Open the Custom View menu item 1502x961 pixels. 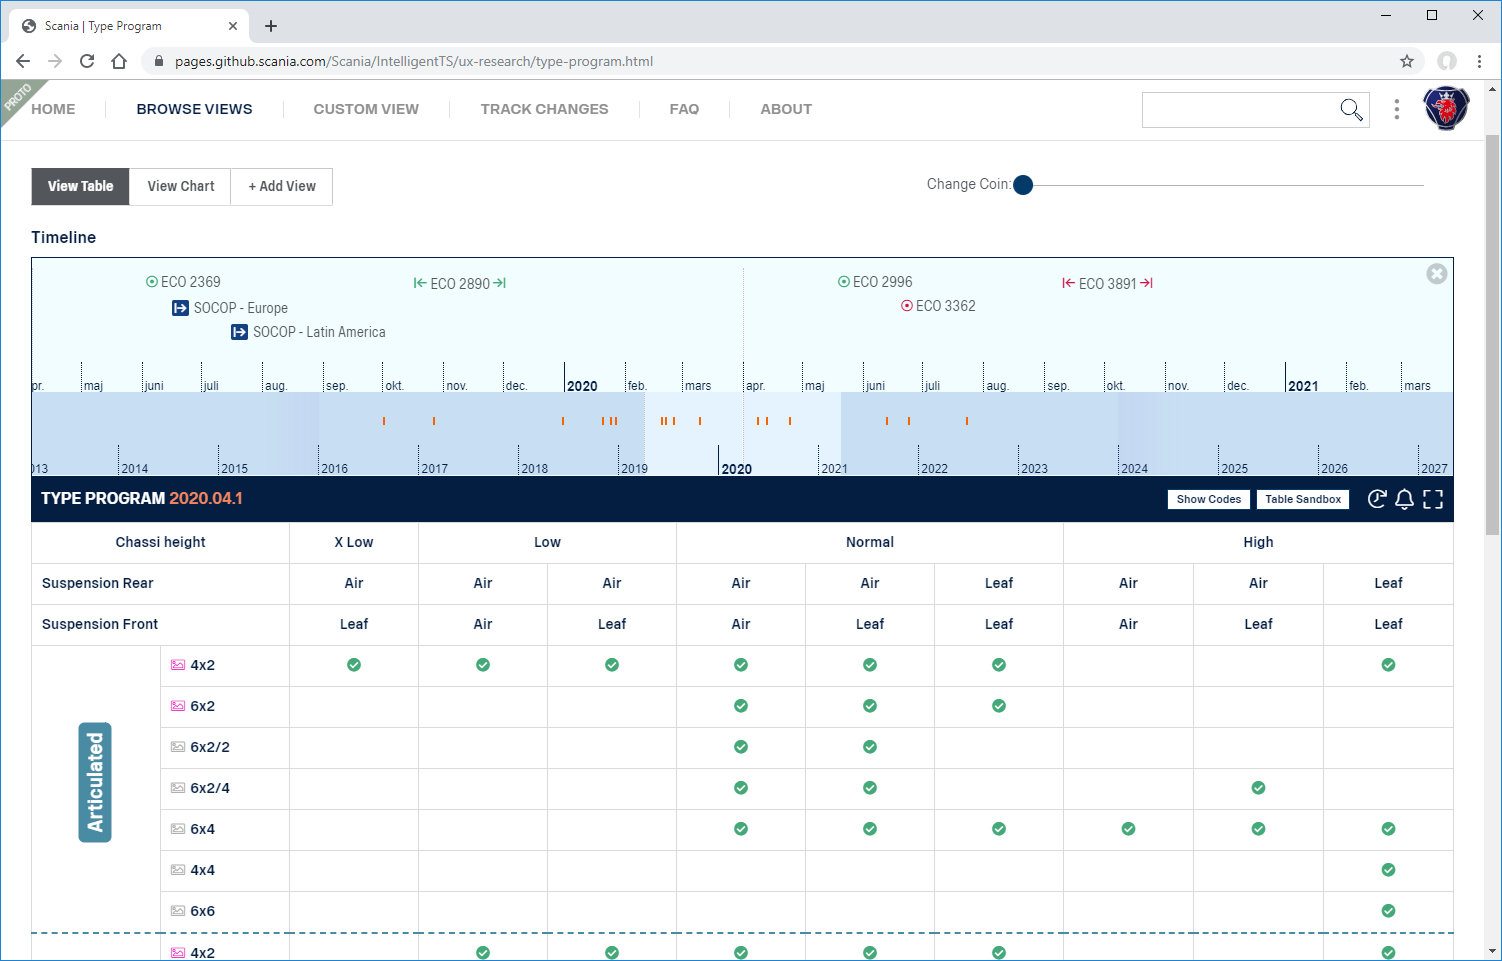pyautogui.click(x=366, y=109)
